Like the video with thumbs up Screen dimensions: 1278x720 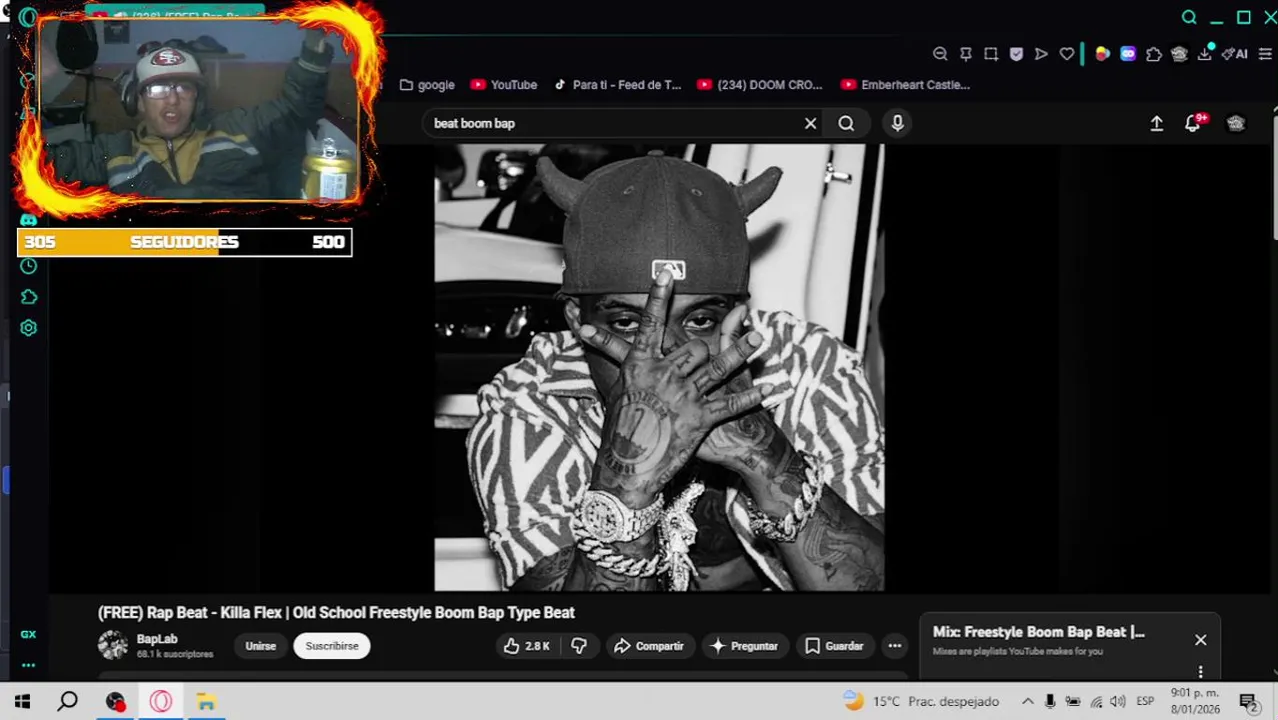click(x=527, y=646)
